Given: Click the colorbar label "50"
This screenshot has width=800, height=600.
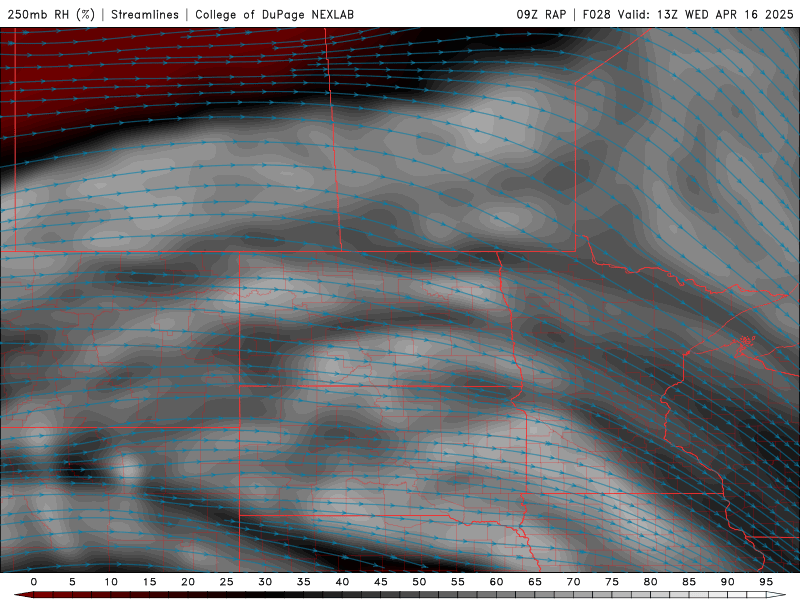Looking at the screenshot, I should point(419,582).
